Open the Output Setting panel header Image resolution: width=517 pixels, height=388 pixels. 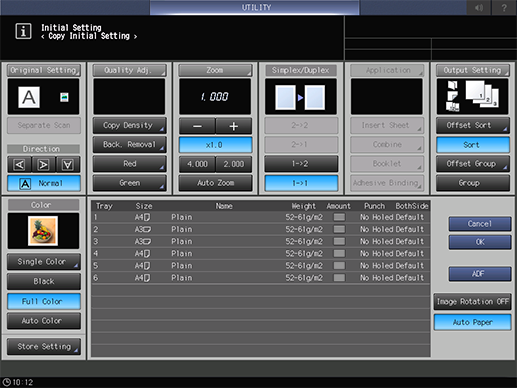click(x=473, y=70)
